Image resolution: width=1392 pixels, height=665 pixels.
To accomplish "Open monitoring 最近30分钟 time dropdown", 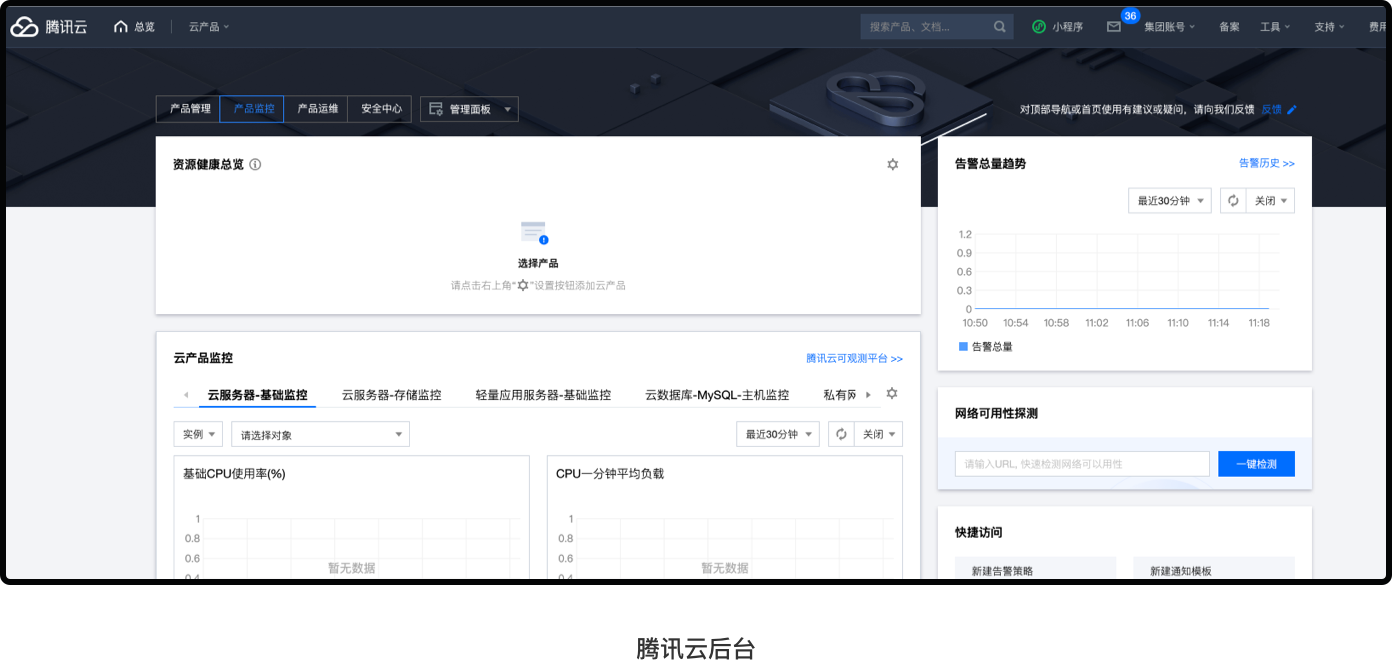I will (778, 434).
